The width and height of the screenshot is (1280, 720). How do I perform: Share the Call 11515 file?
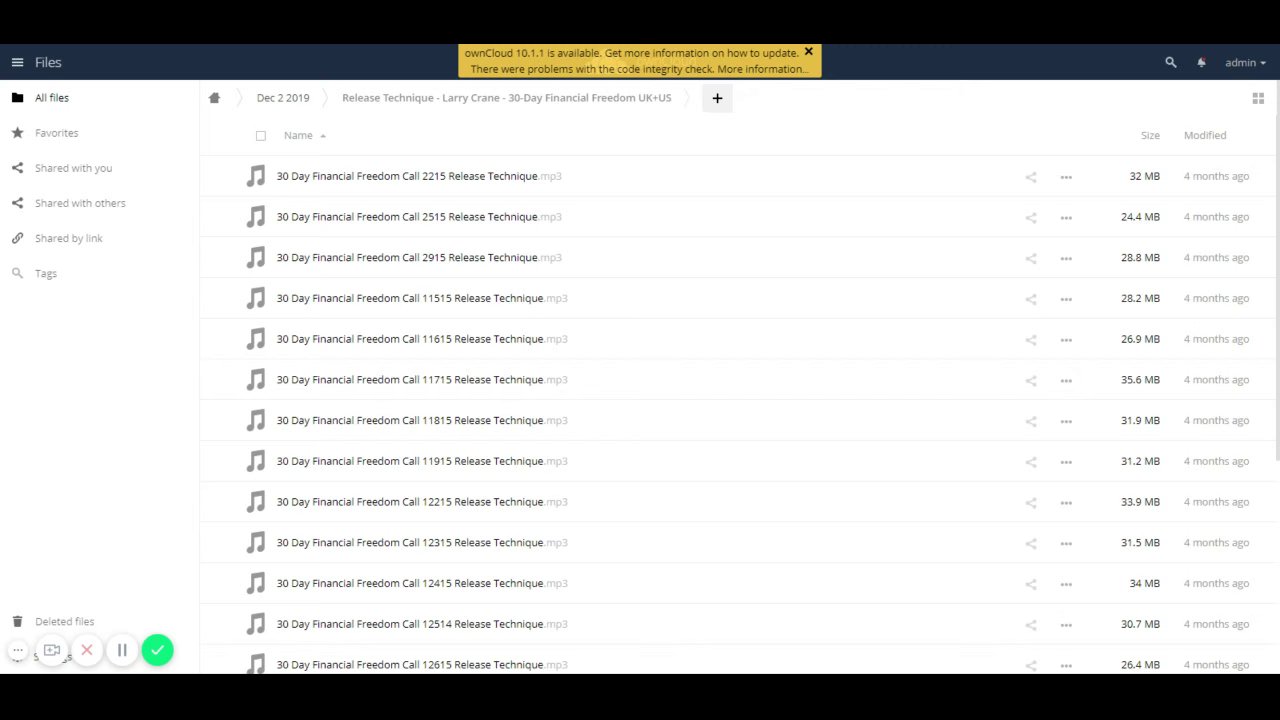[1031, 299]
